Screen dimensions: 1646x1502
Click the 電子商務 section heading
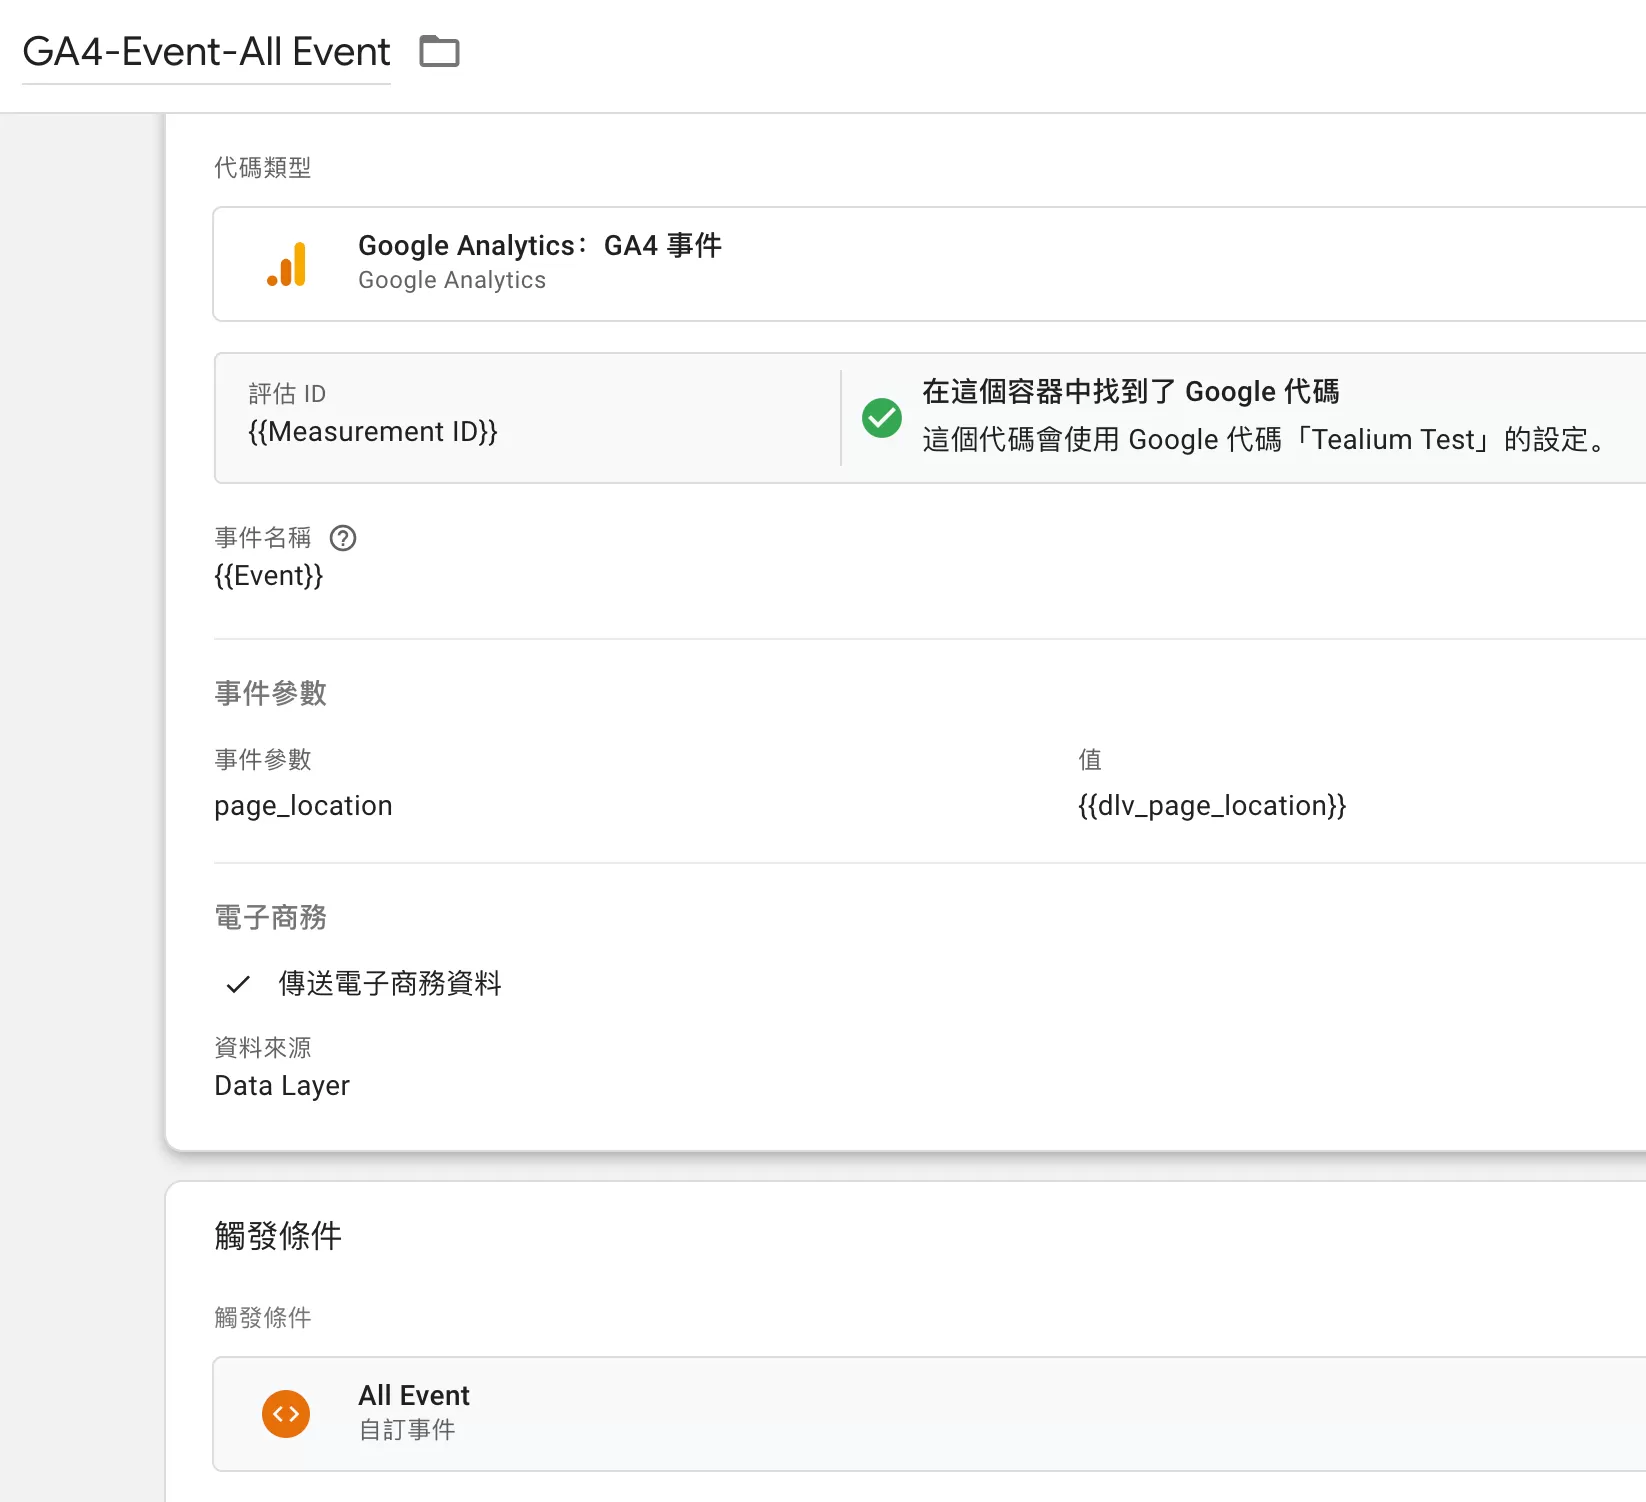tap(271, 917)
